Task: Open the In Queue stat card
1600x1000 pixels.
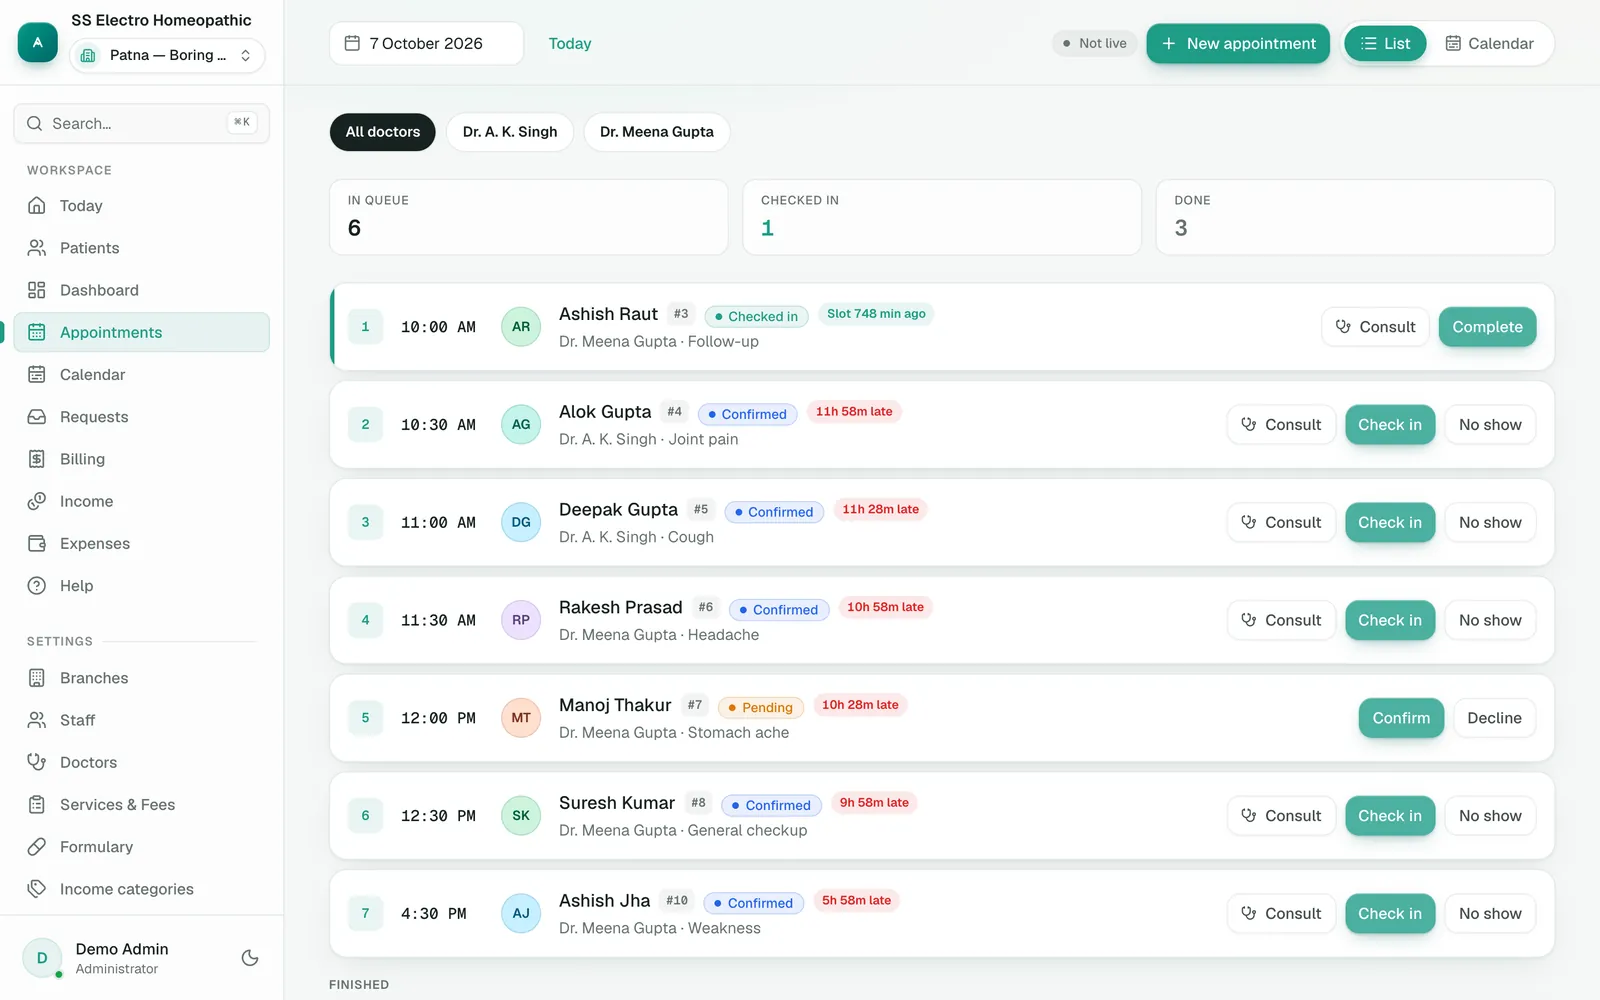Action: tap(529, 217)
